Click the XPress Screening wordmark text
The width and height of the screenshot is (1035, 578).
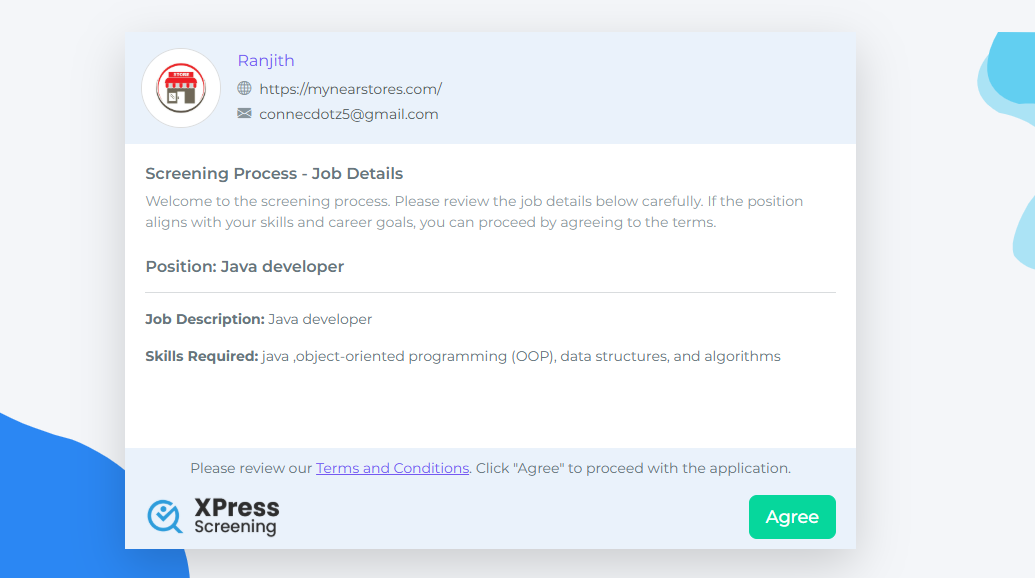click(237, 516)
